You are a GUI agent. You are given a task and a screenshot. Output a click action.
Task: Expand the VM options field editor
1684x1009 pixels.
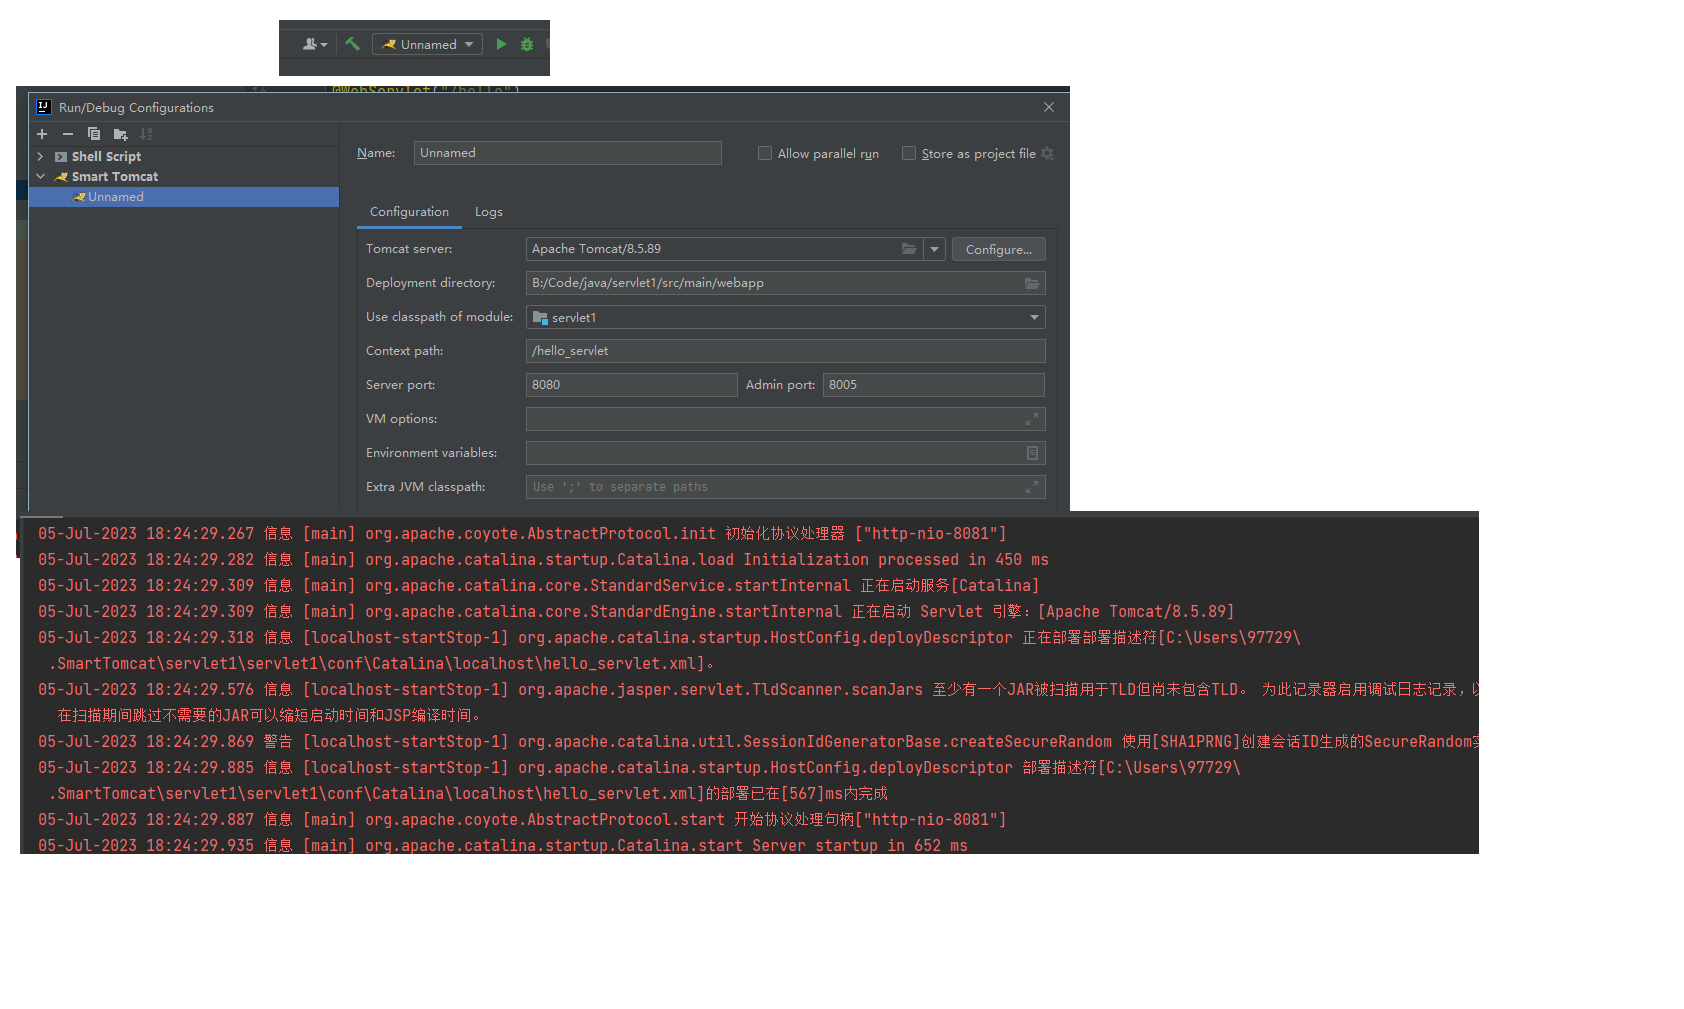[x=1032, y=419]
